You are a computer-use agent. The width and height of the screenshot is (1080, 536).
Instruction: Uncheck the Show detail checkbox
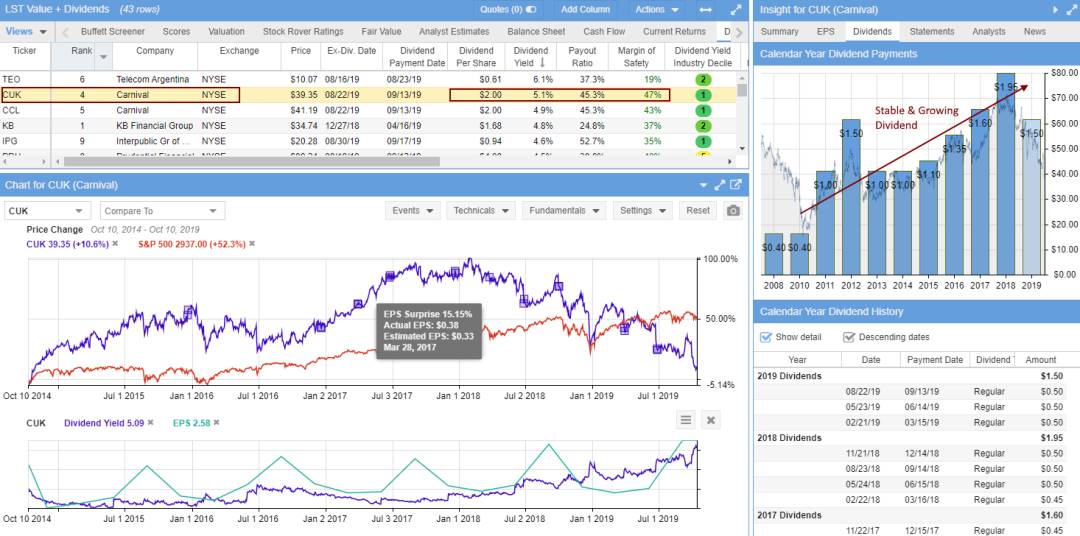(767, 338)
